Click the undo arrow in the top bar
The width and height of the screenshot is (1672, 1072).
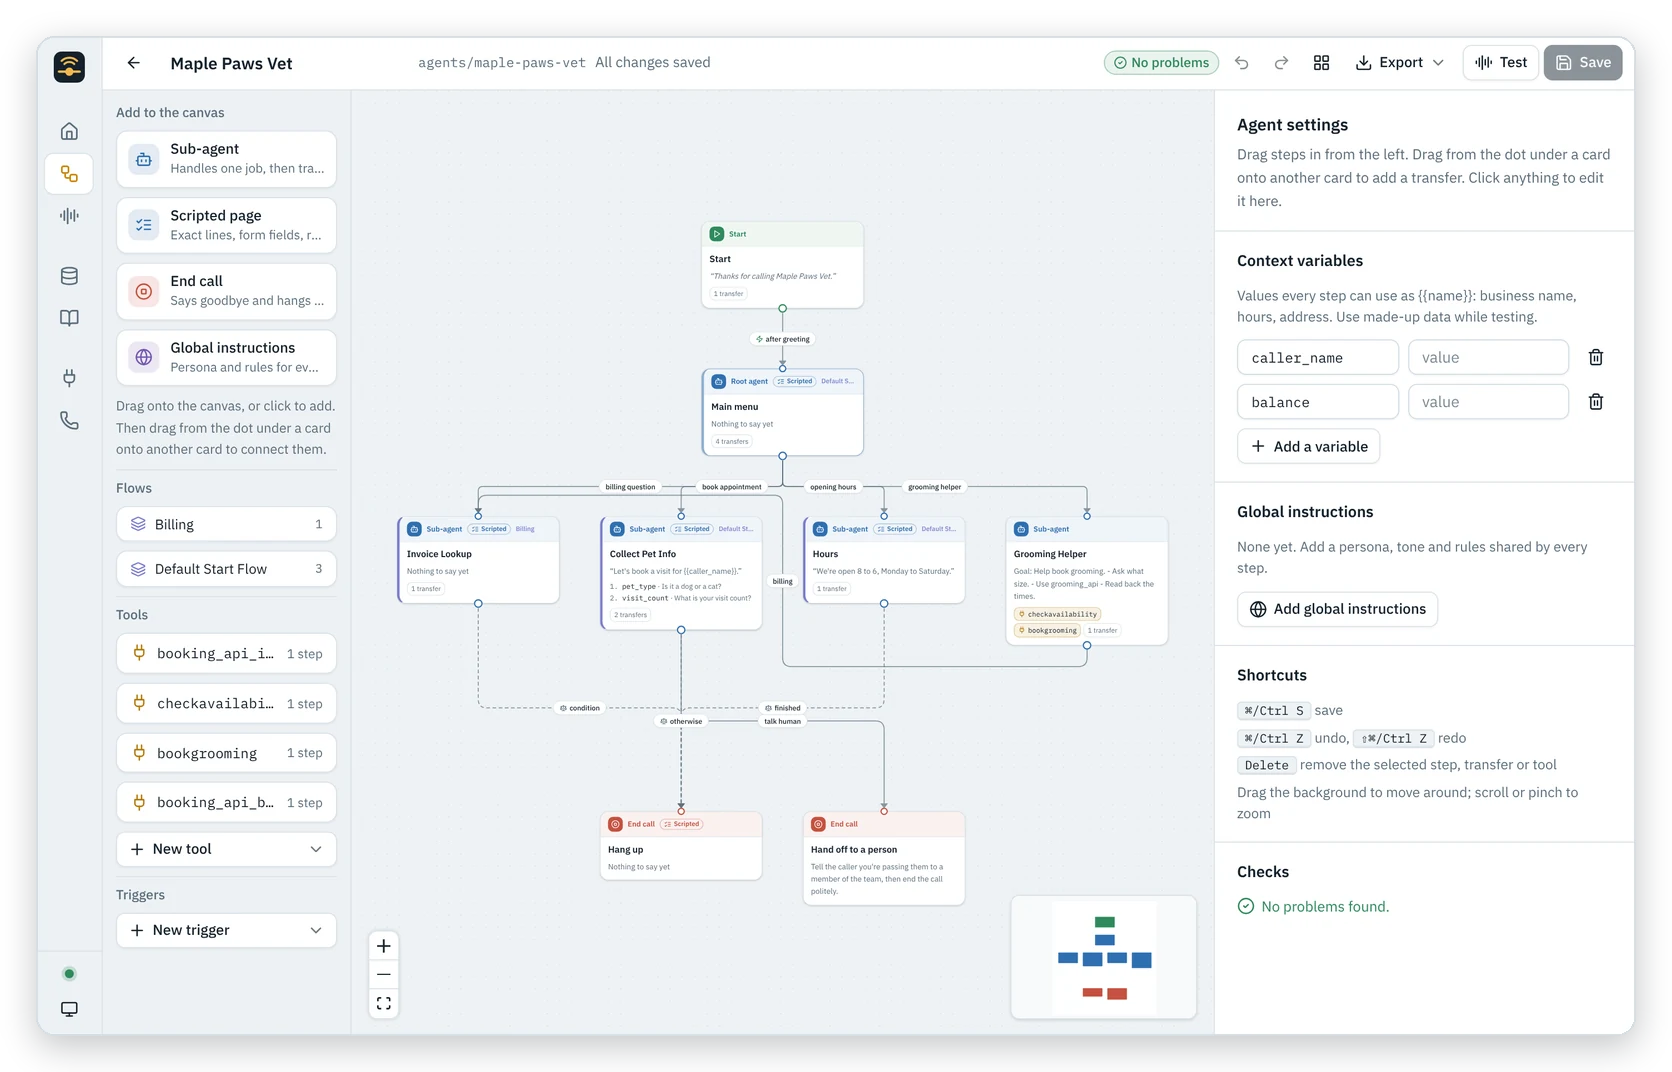coord(1241,63)
